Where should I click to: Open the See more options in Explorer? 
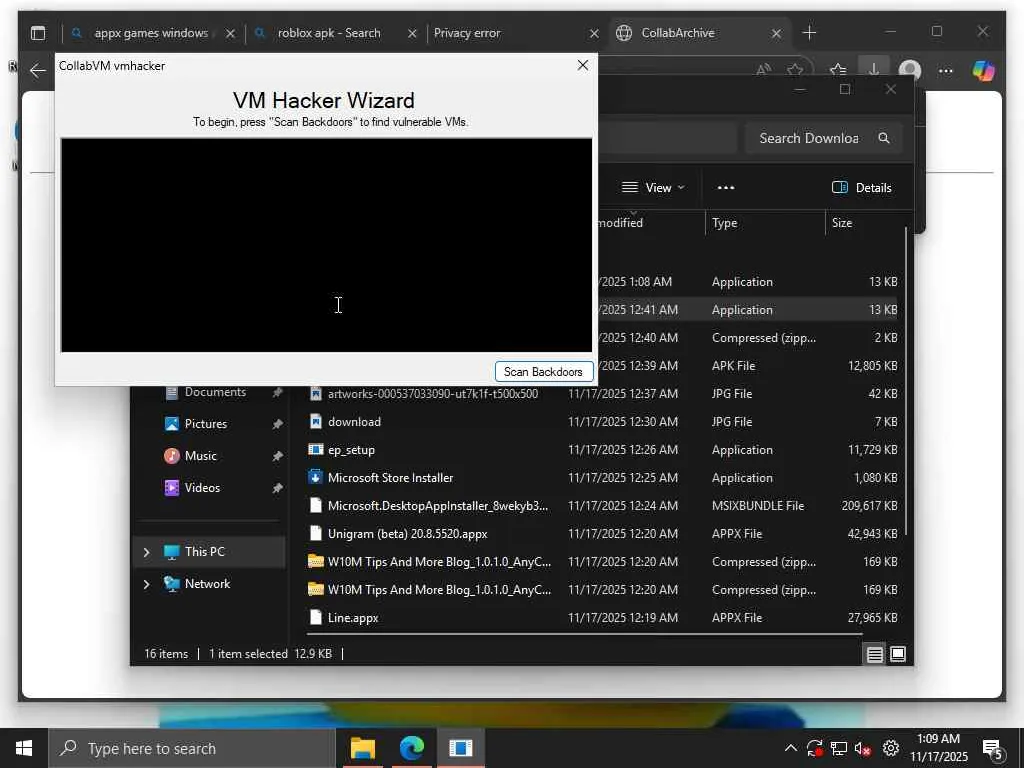[726, 187]
